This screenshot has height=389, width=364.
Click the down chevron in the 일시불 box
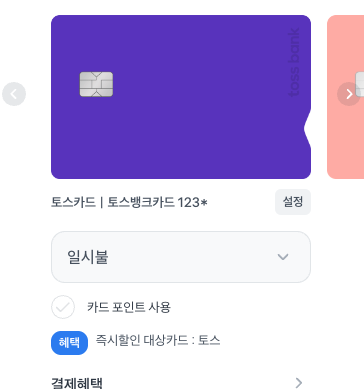283,257
